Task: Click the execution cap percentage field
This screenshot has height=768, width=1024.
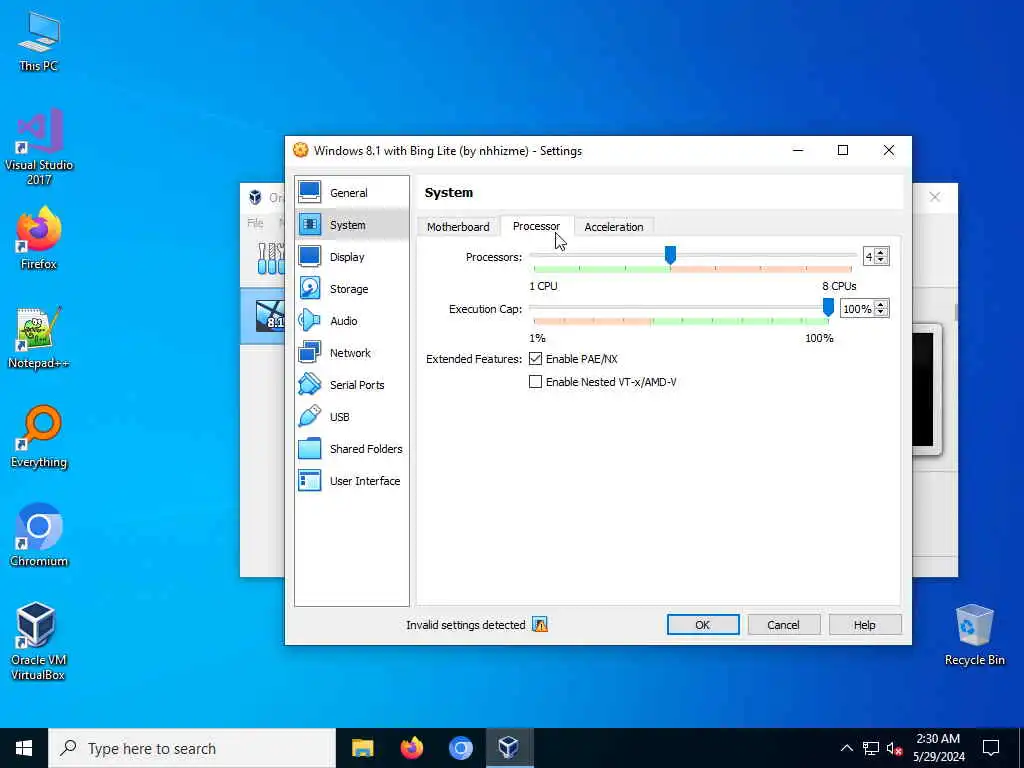Action: (x=857, y=309)
